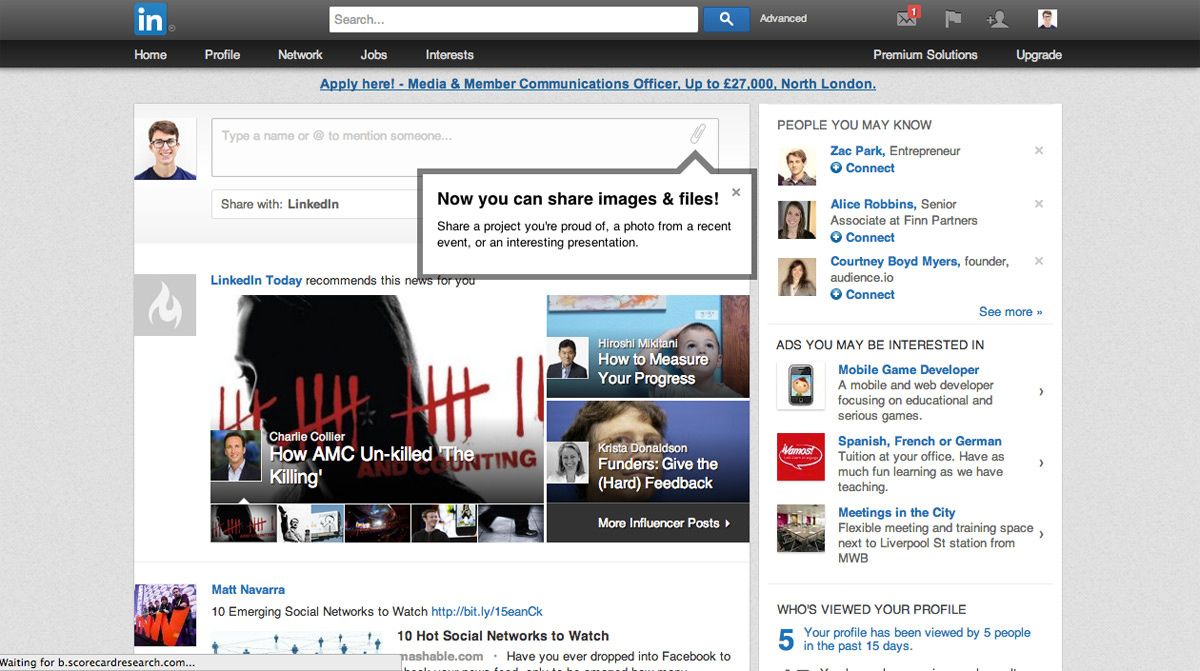Connect with Alice Robbins
The image size is (1200, 671).
tap(862, 238)
